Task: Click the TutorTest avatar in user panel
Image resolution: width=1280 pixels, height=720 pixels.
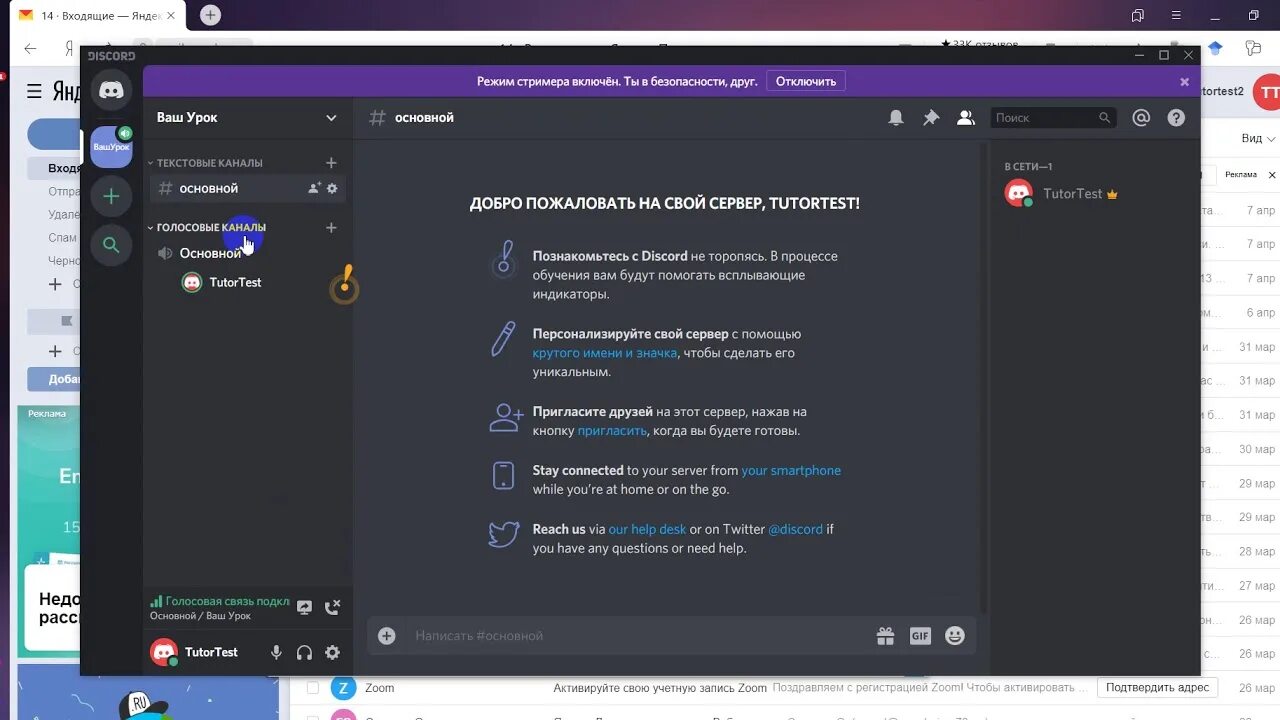Action: [163, 652]
